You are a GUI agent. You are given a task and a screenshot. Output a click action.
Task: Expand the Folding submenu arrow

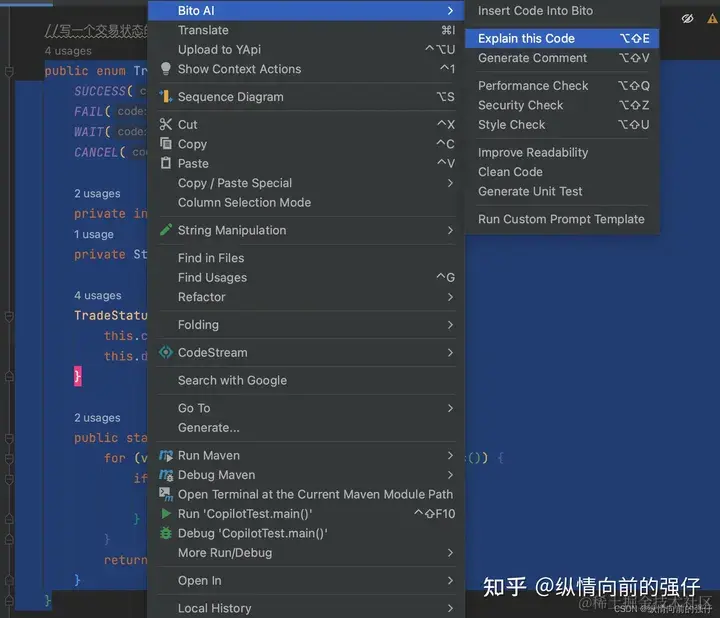tap(450, 325)
